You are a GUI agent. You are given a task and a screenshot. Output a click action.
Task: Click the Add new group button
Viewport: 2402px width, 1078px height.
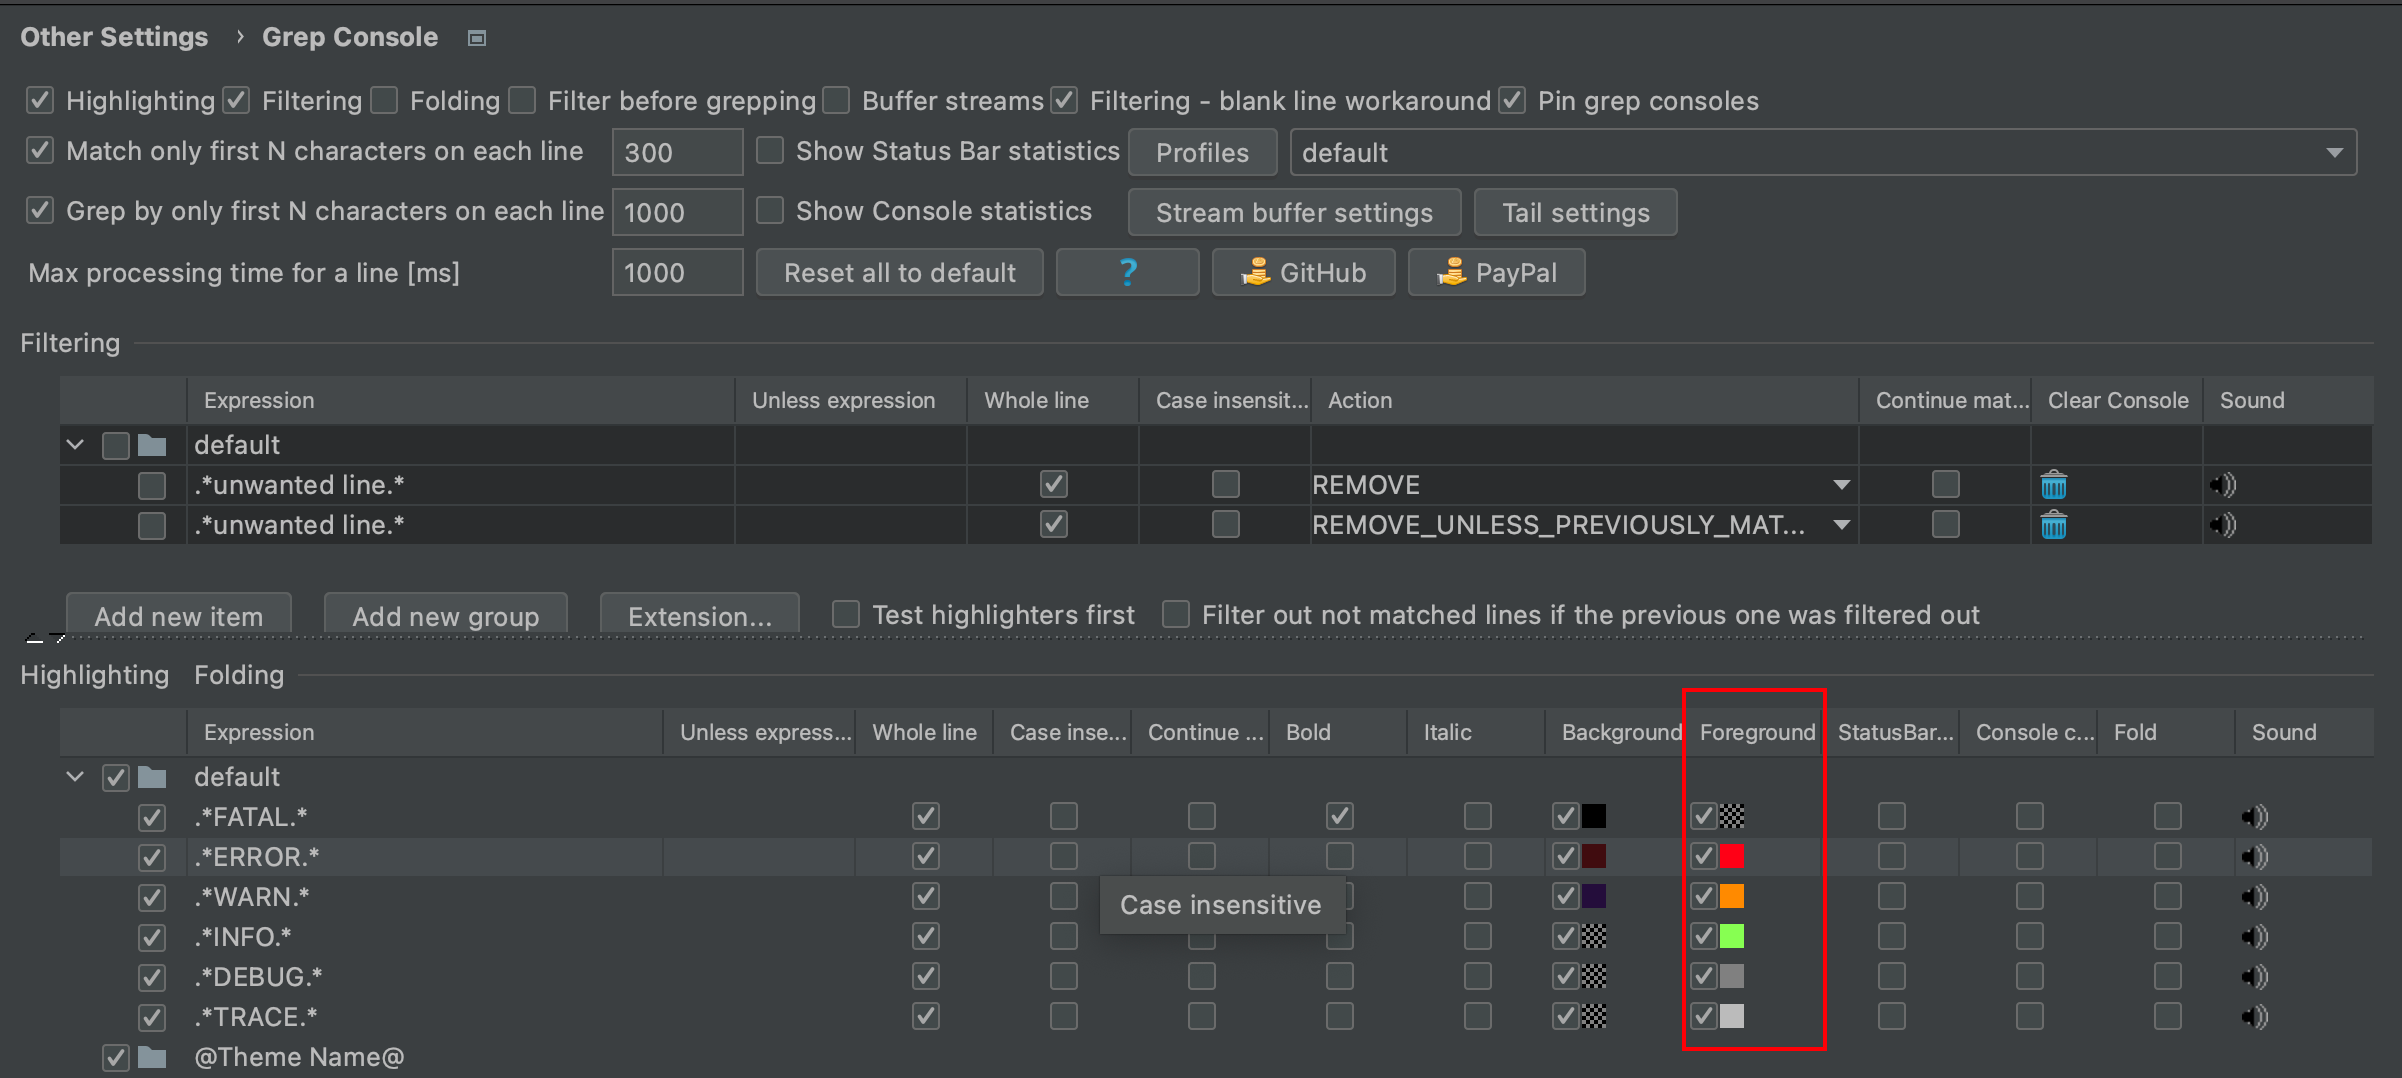445,616
